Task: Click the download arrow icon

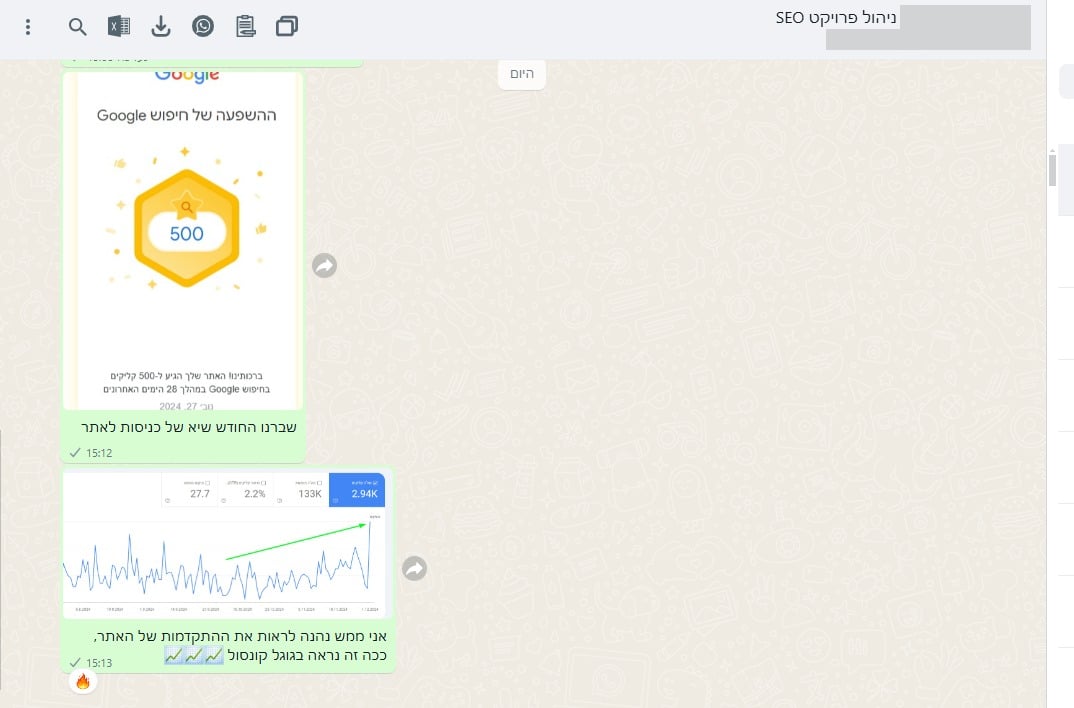Action: [x=161, y=27]
